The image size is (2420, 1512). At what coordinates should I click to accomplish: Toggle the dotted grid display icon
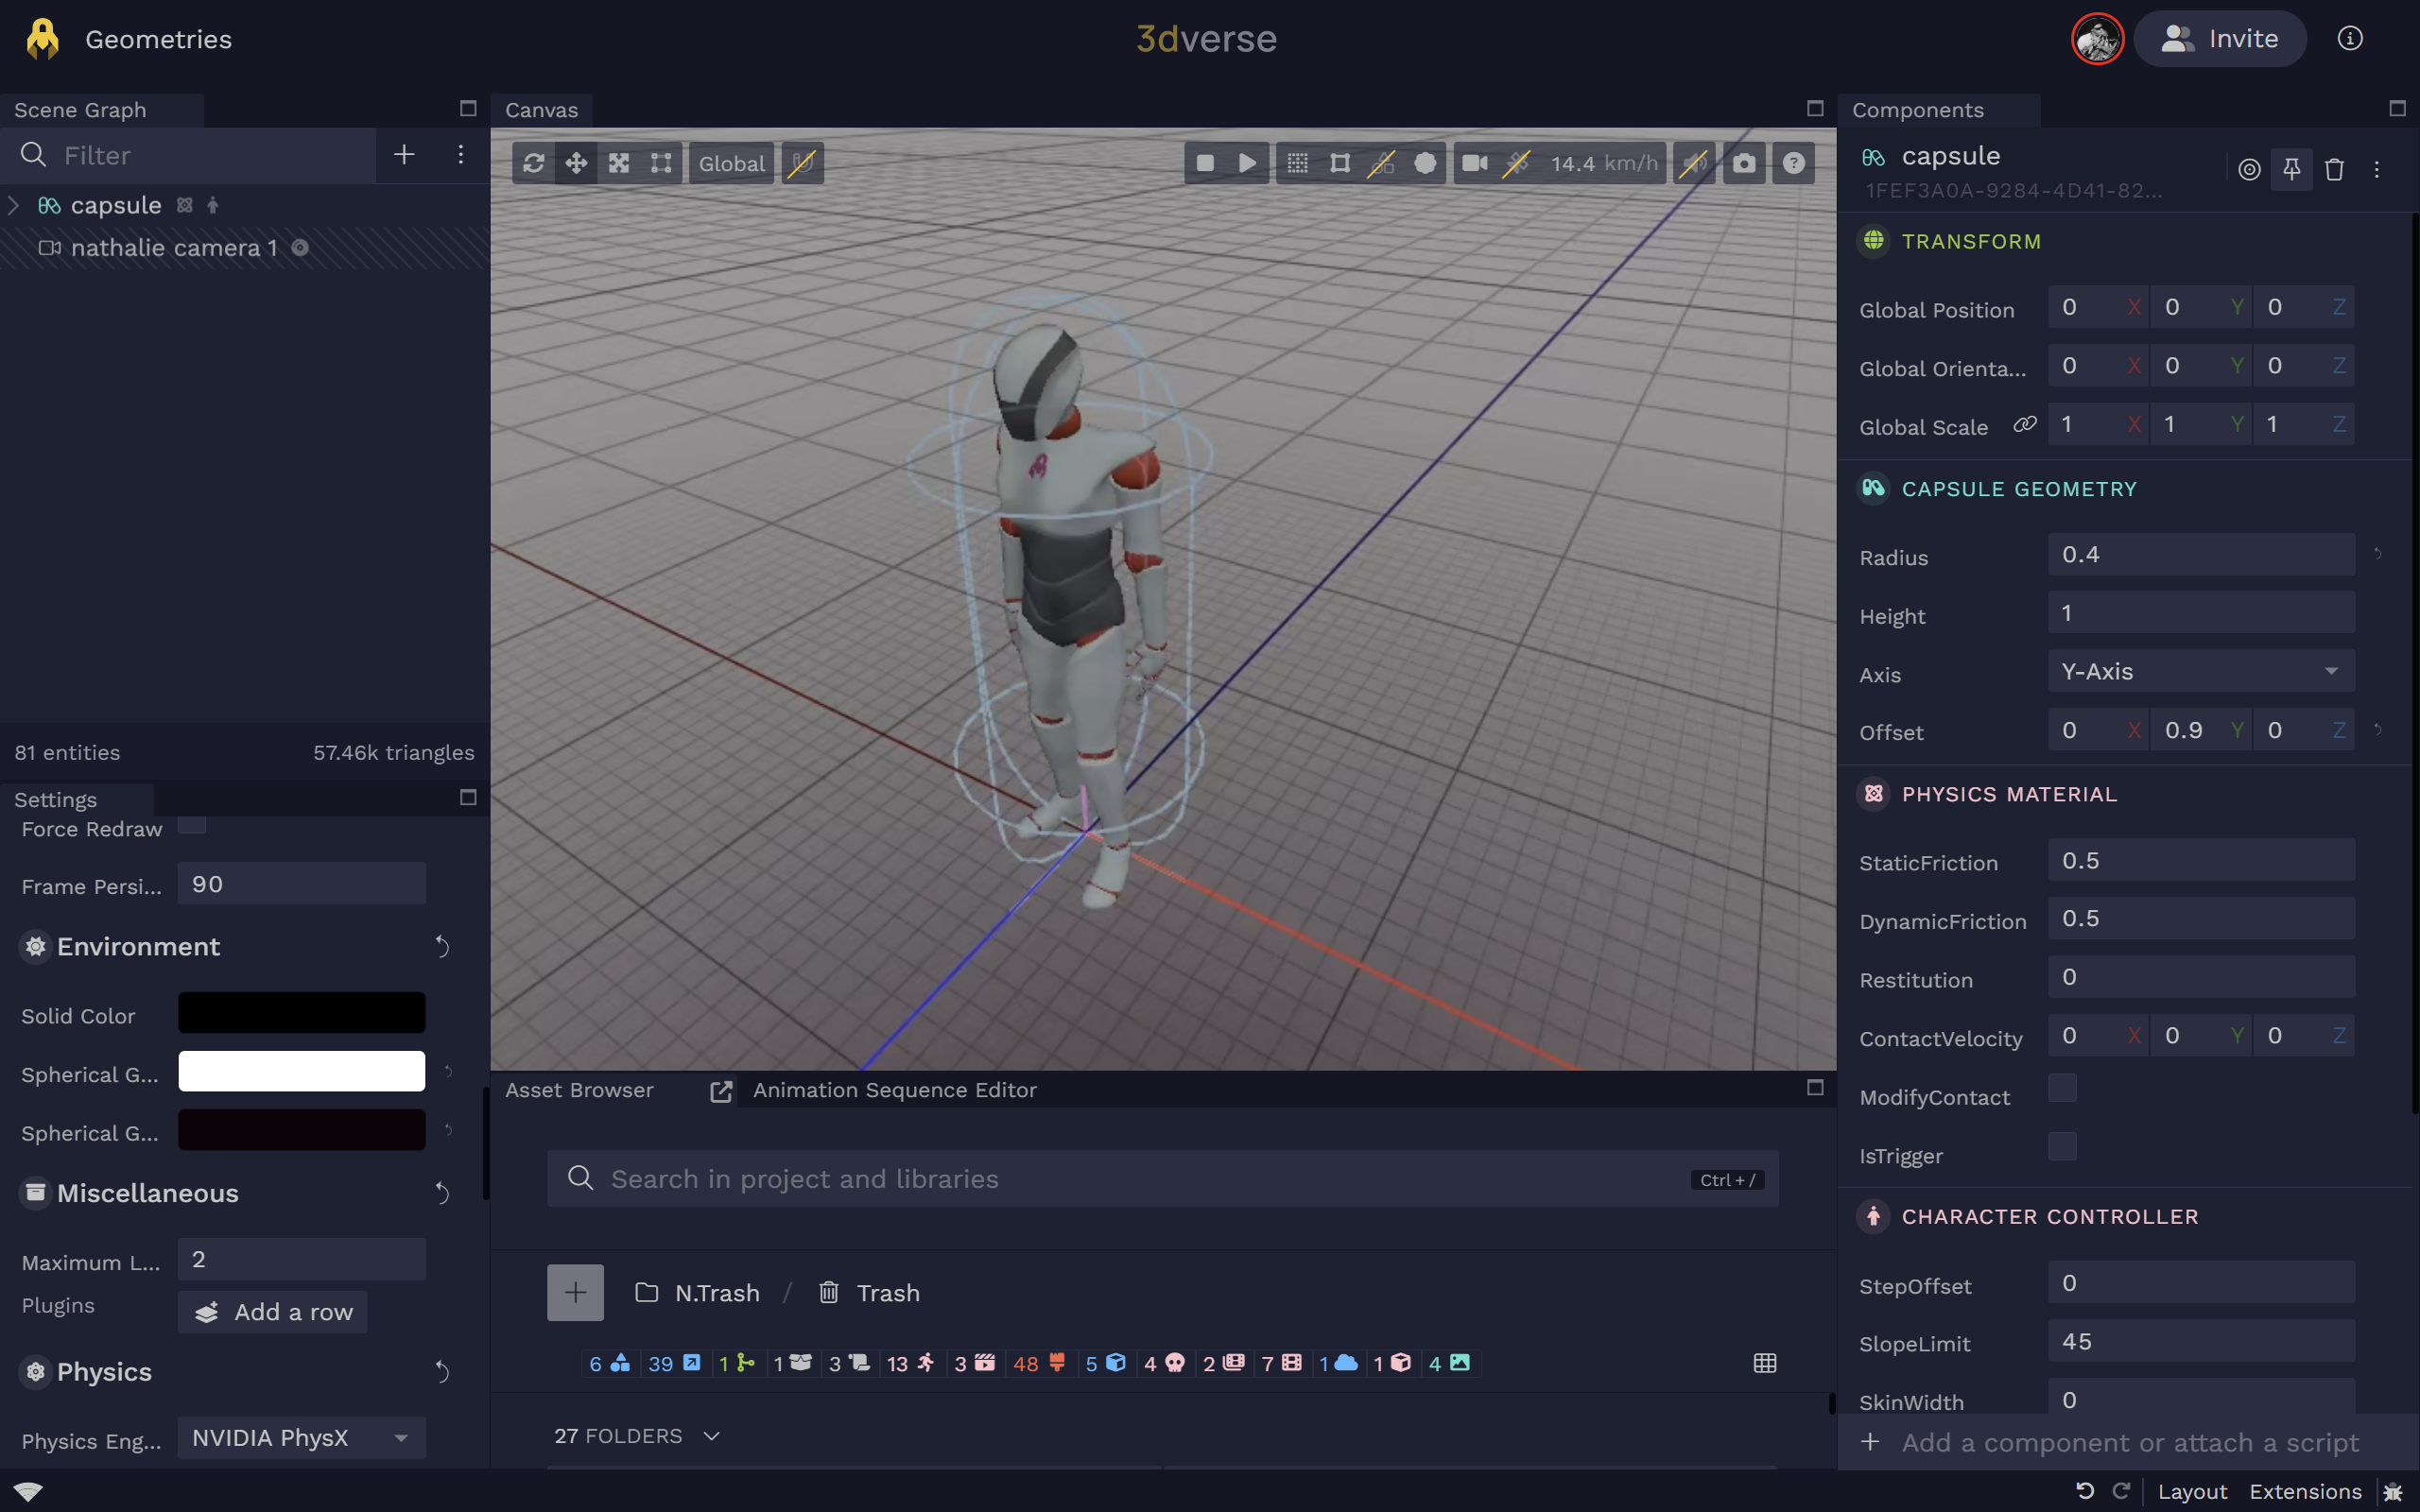(1297, 163)
